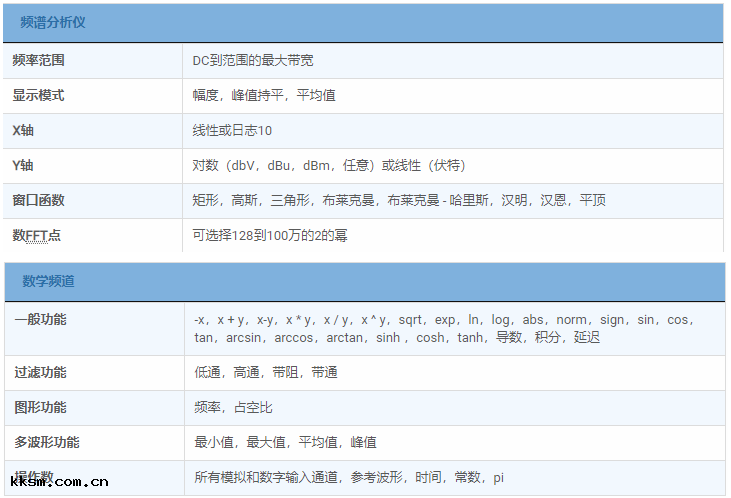Select the 频率范围 row label
Viewport: 731px width, 498px height.
39,60
